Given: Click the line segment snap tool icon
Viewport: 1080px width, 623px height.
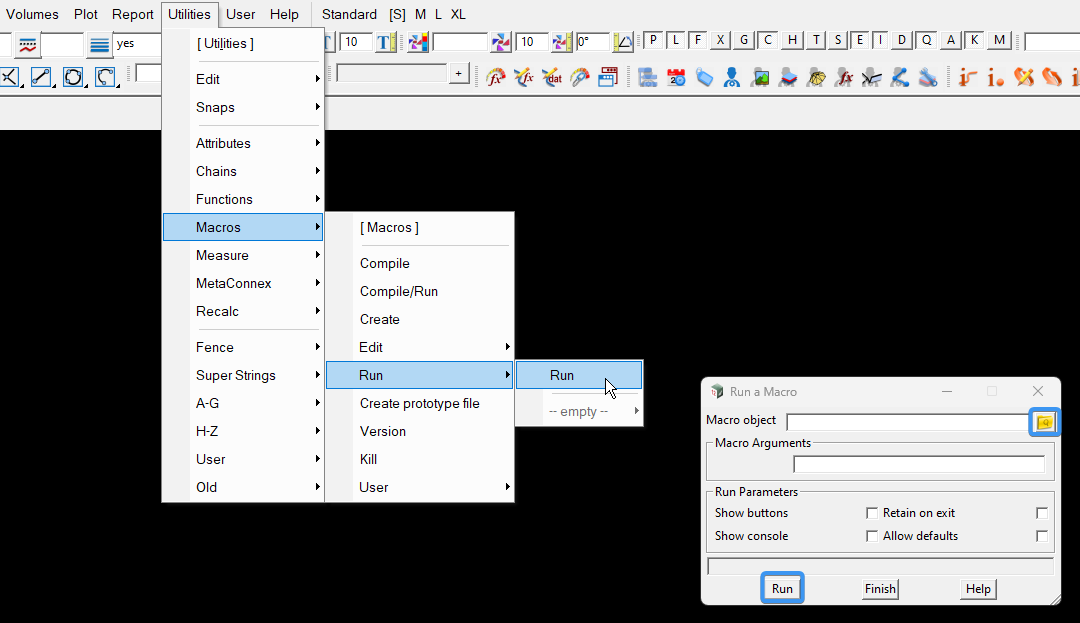Looking at the screenshot, I should (40, 77).
